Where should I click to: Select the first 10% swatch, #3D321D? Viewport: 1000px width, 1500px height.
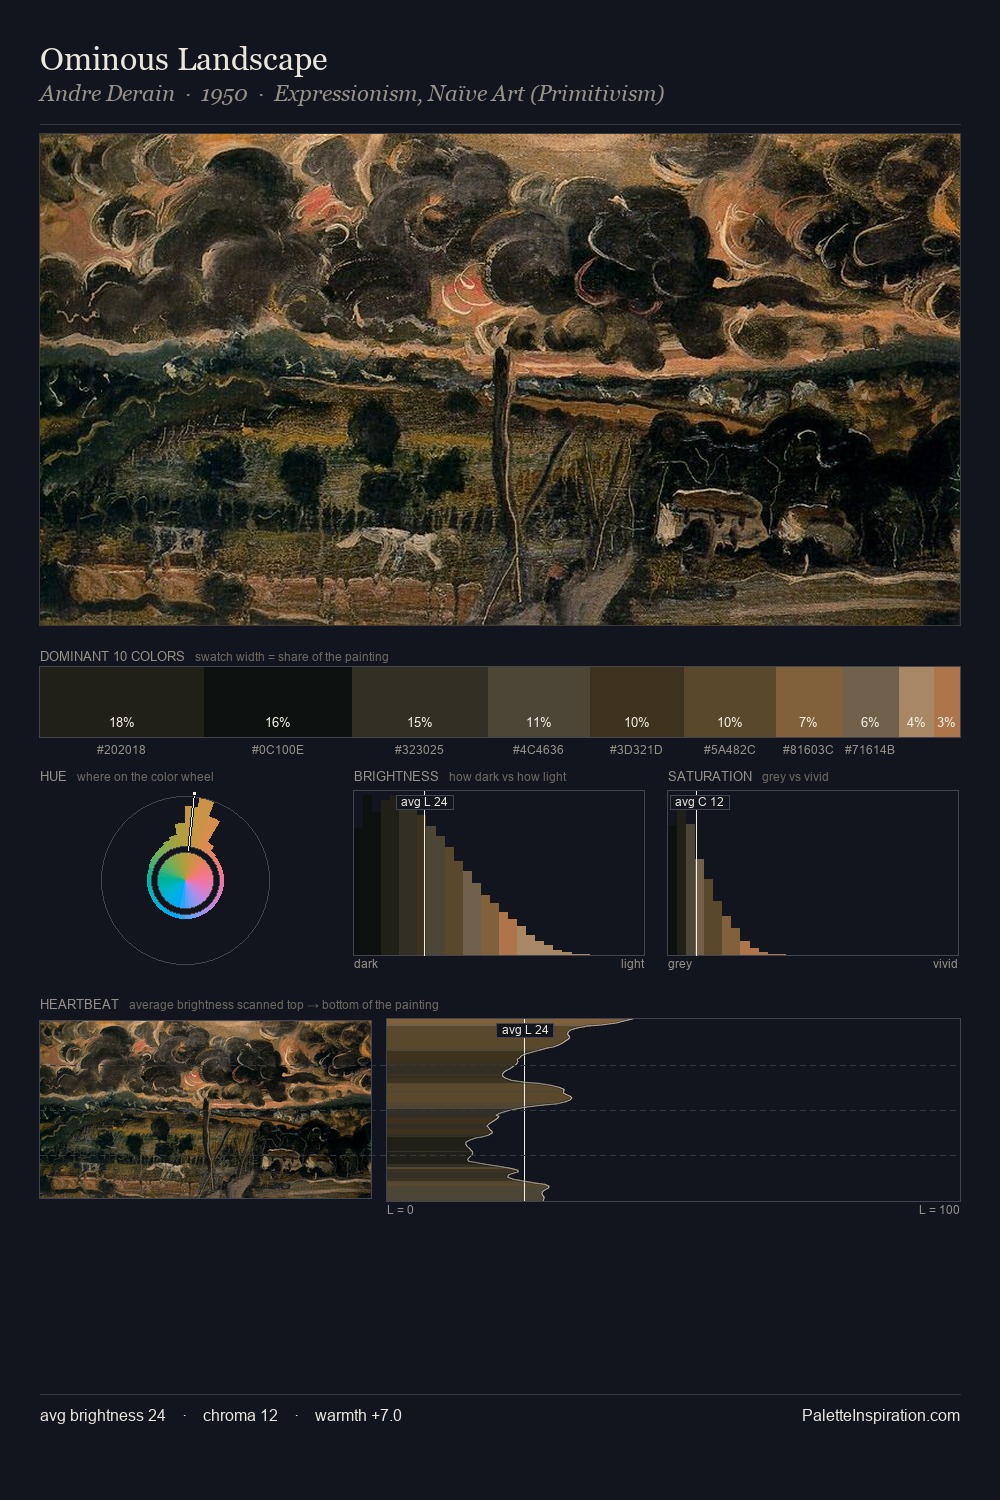coord(637,702)
